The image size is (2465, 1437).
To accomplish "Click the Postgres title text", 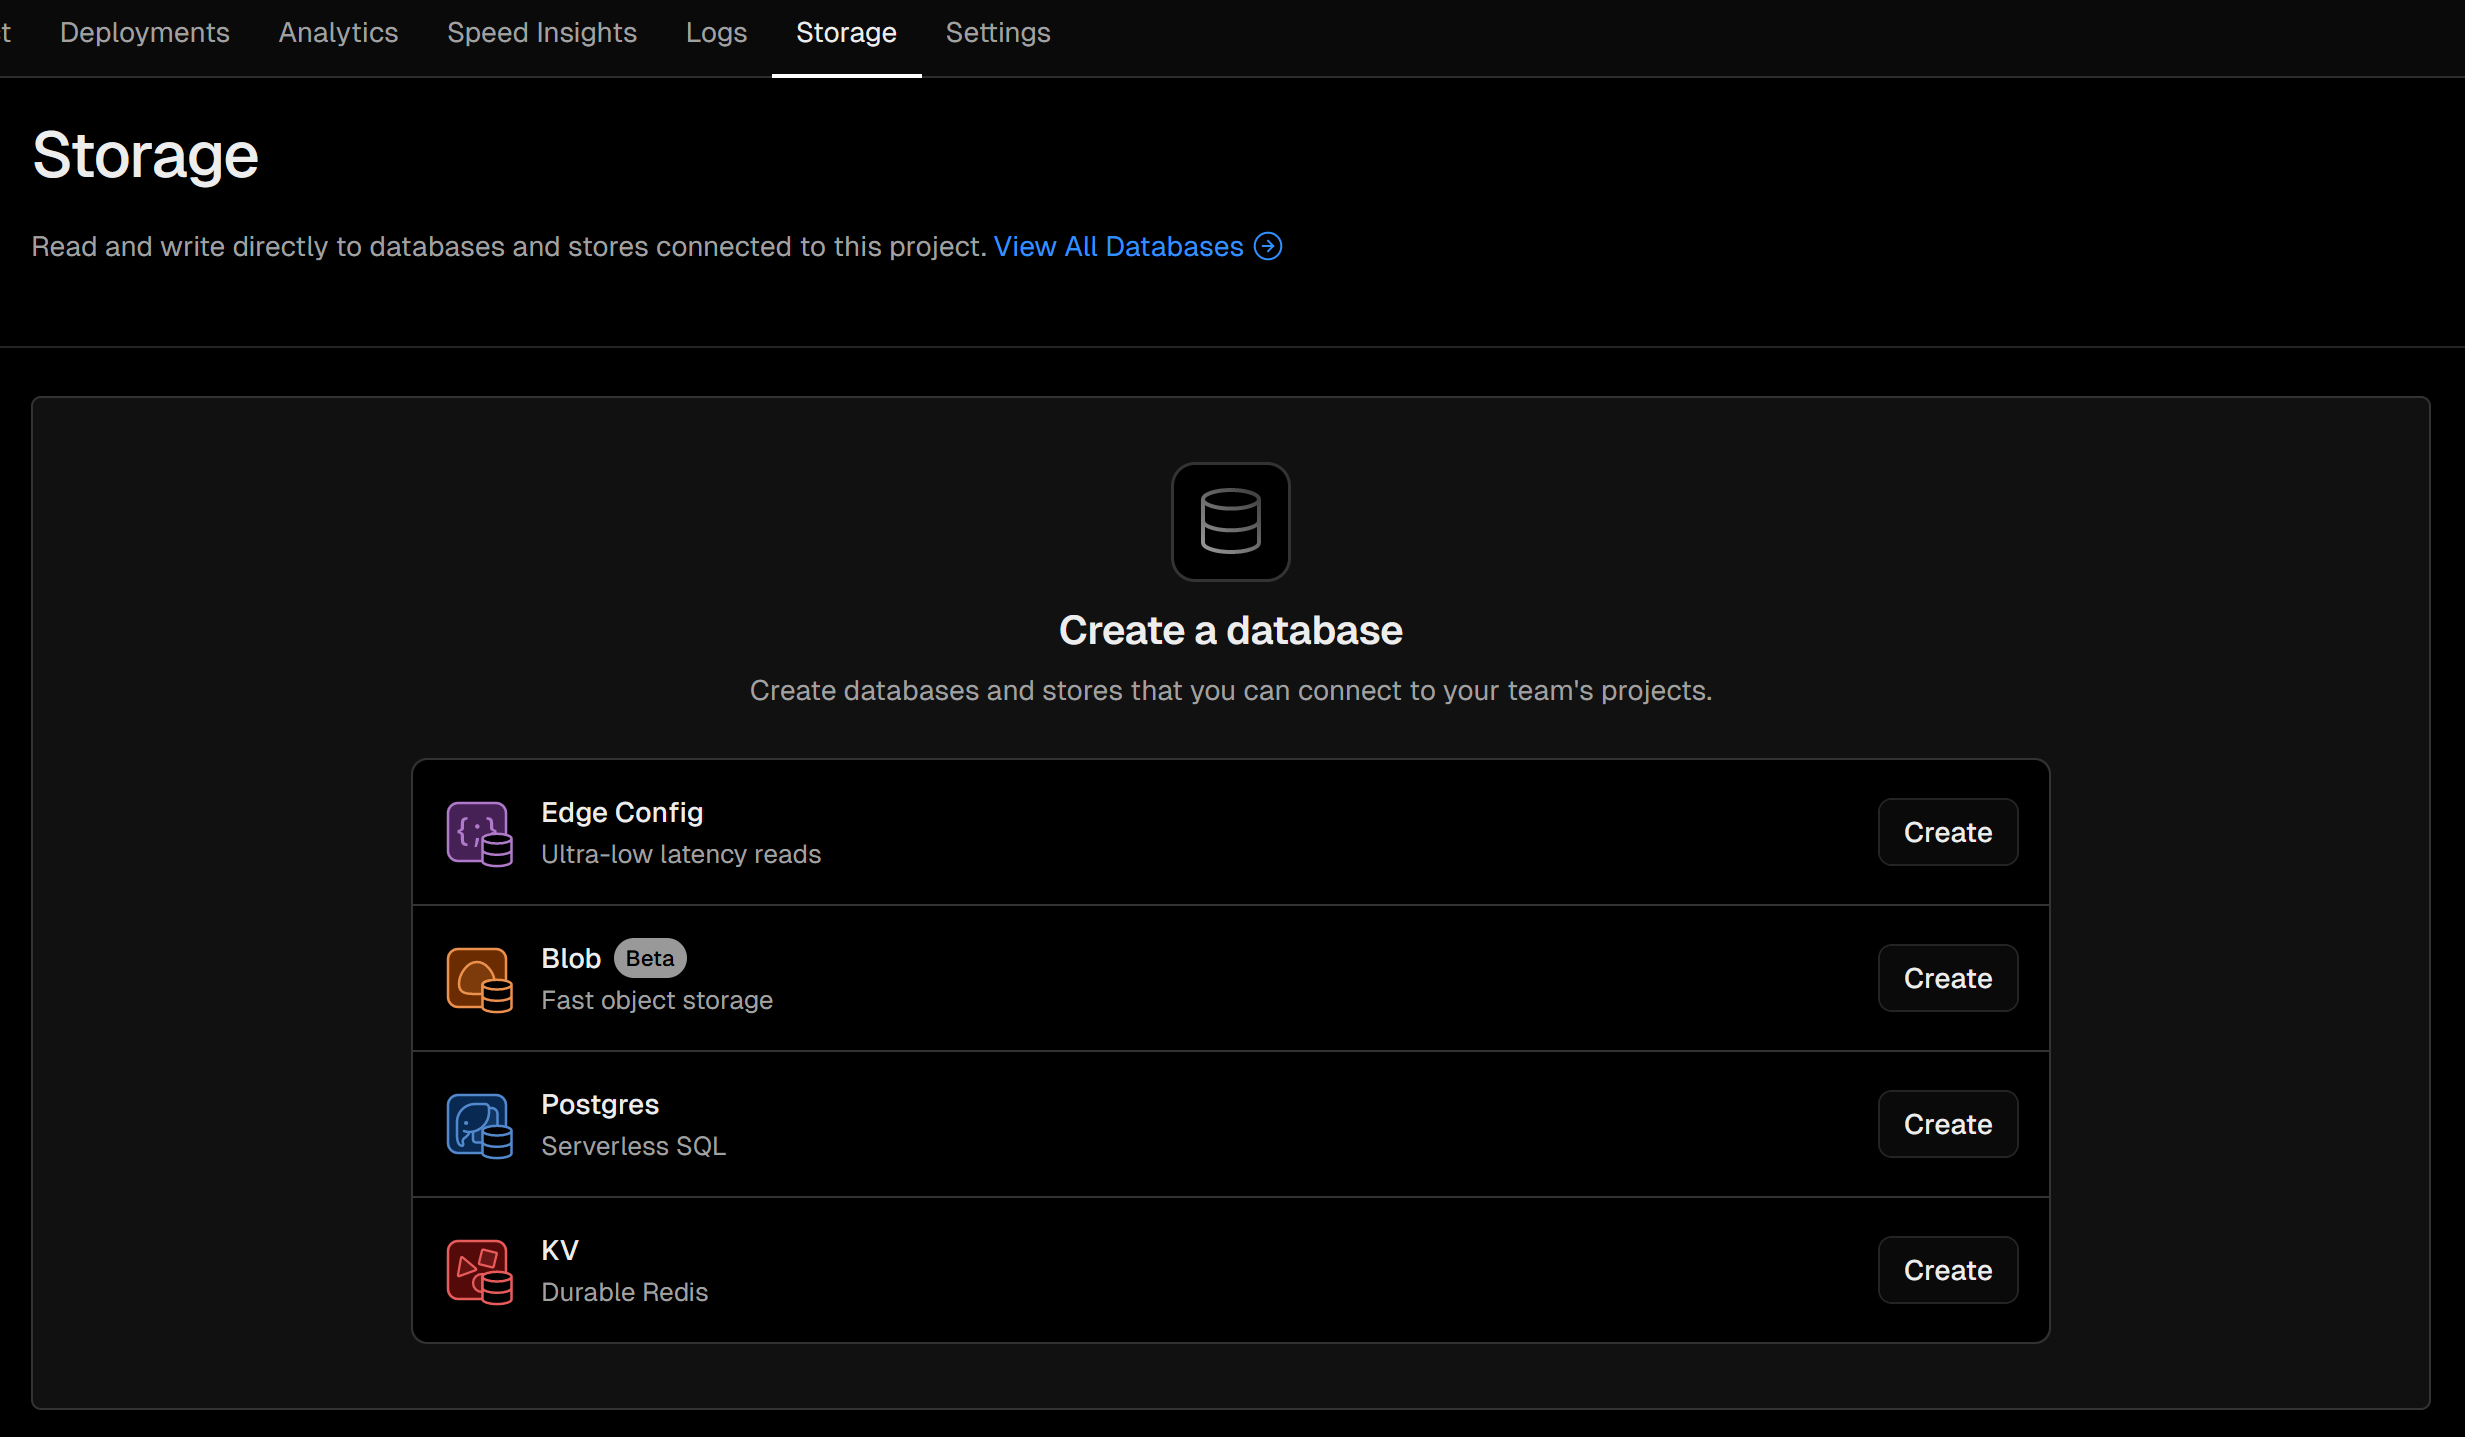I will coord(599,1104).
